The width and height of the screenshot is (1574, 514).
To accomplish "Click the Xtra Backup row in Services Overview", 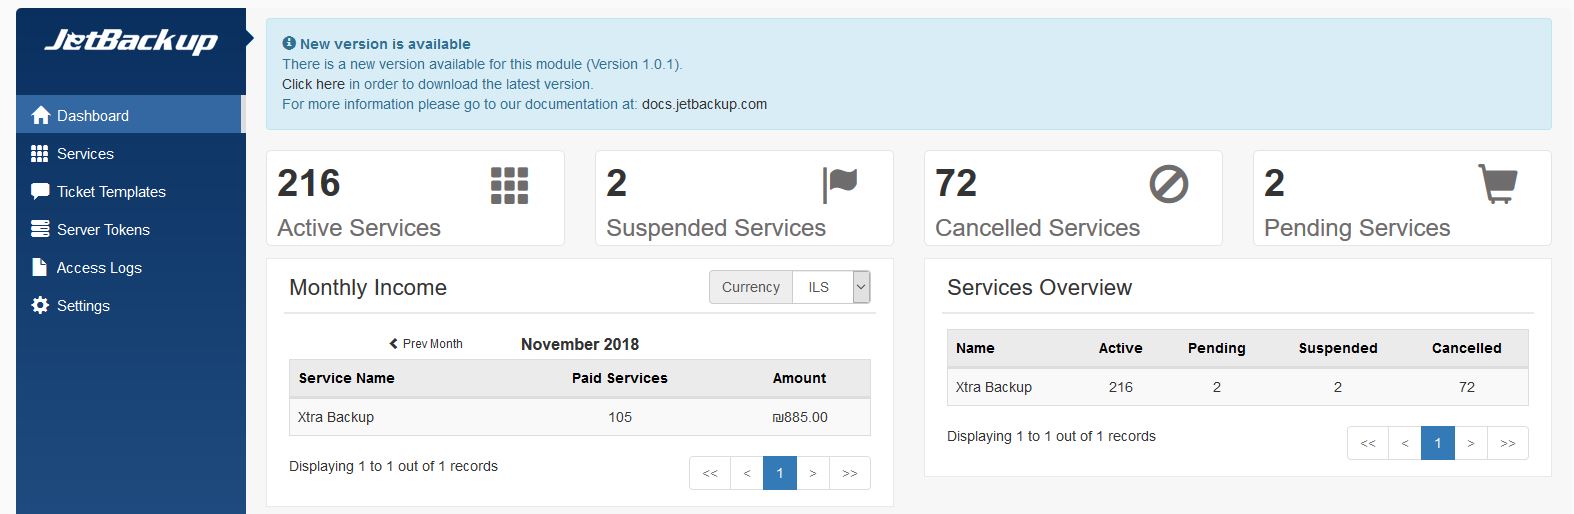I will [x=1238, y=387].
